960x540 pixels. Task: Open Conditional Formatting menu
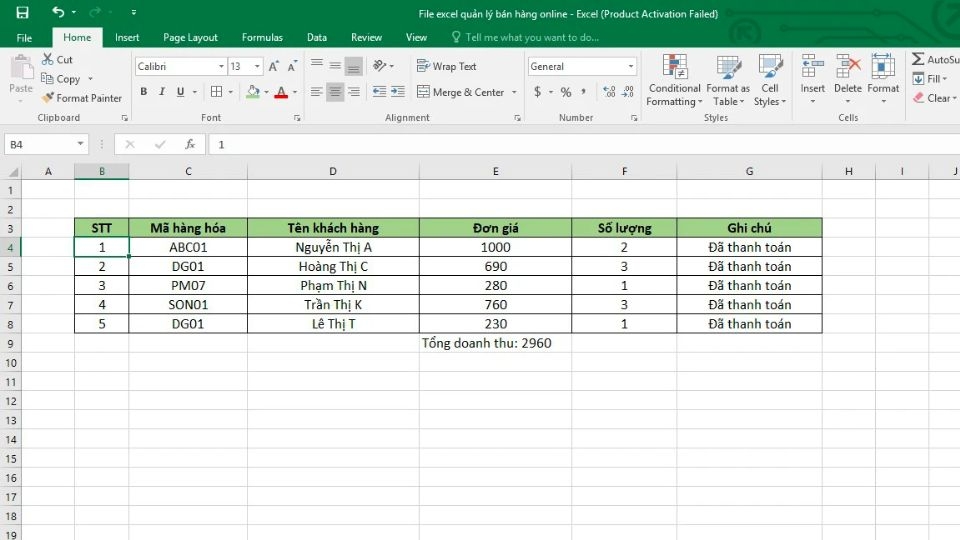(674, 81)
